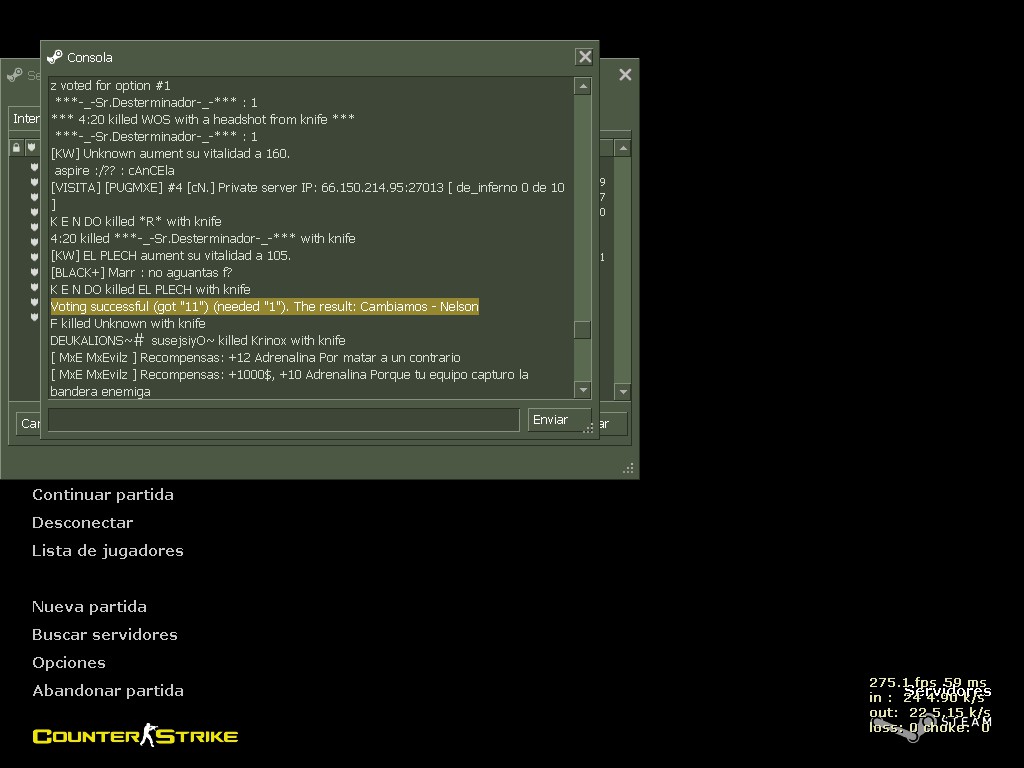Click server browser scrollbar down arrow
Image resolution: width=1024 pixels, height=768 pixels.
623,392
